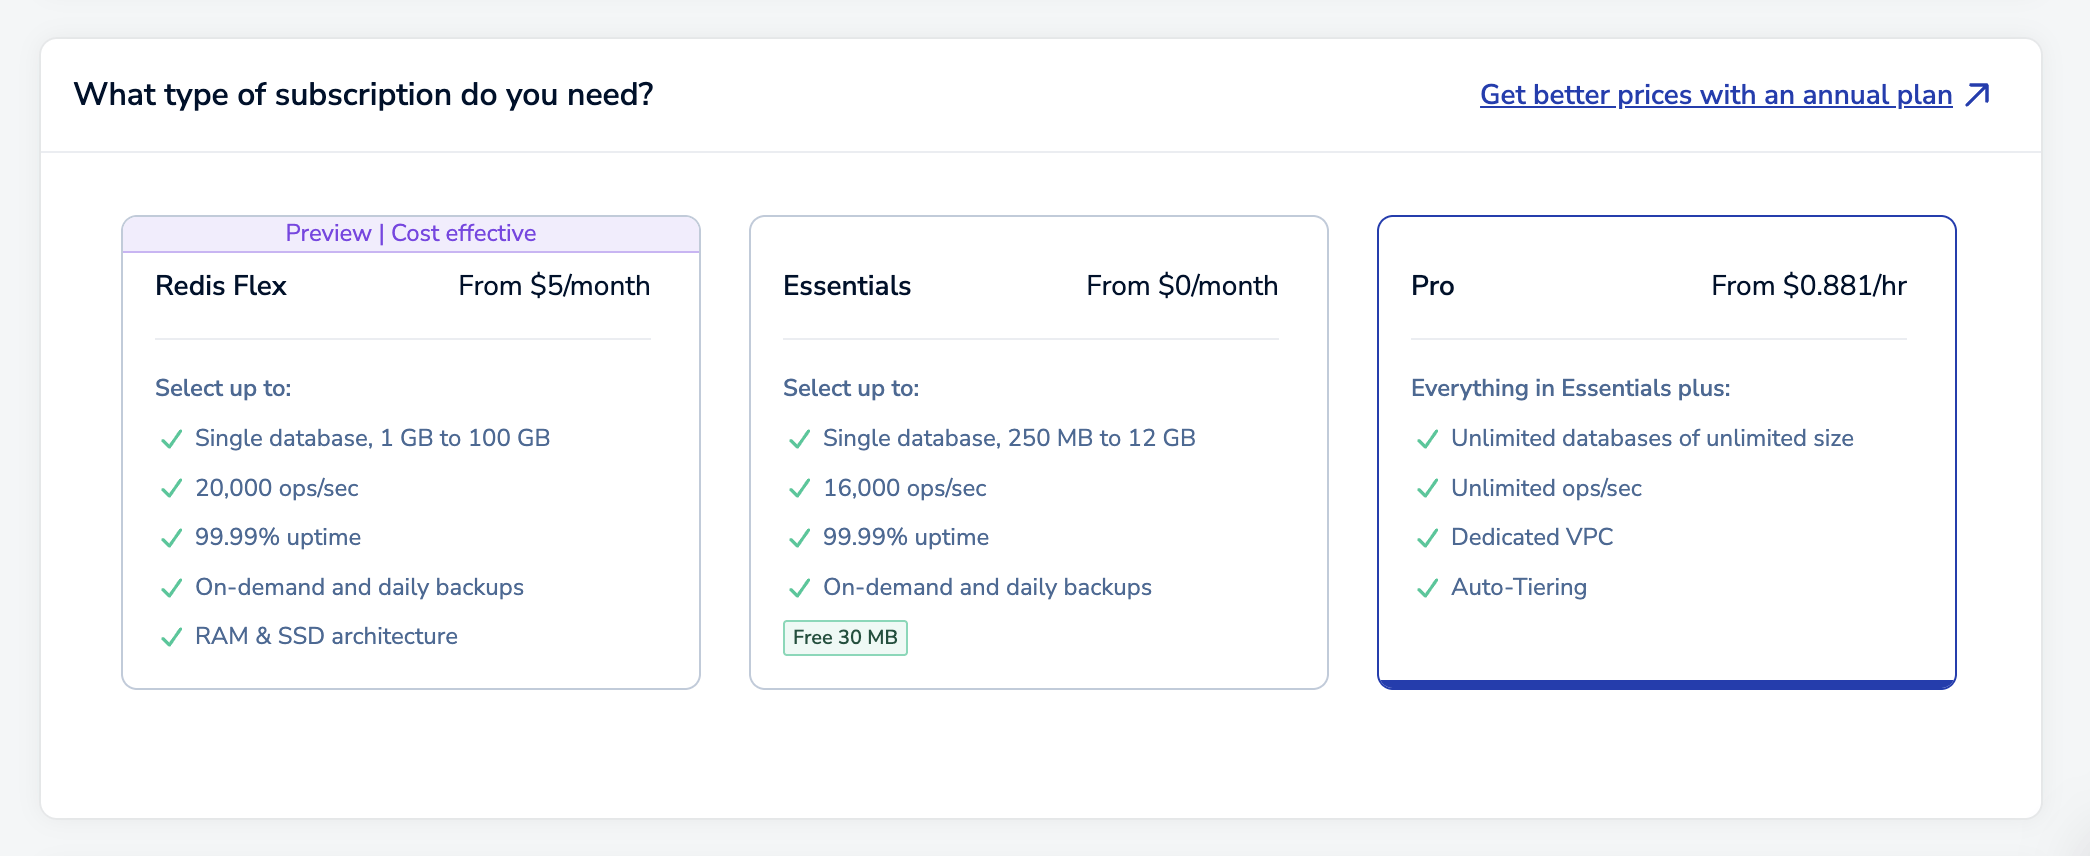2090x856 pixels.
Task: Click the 'Pro' plan title
Action: 1433,286
